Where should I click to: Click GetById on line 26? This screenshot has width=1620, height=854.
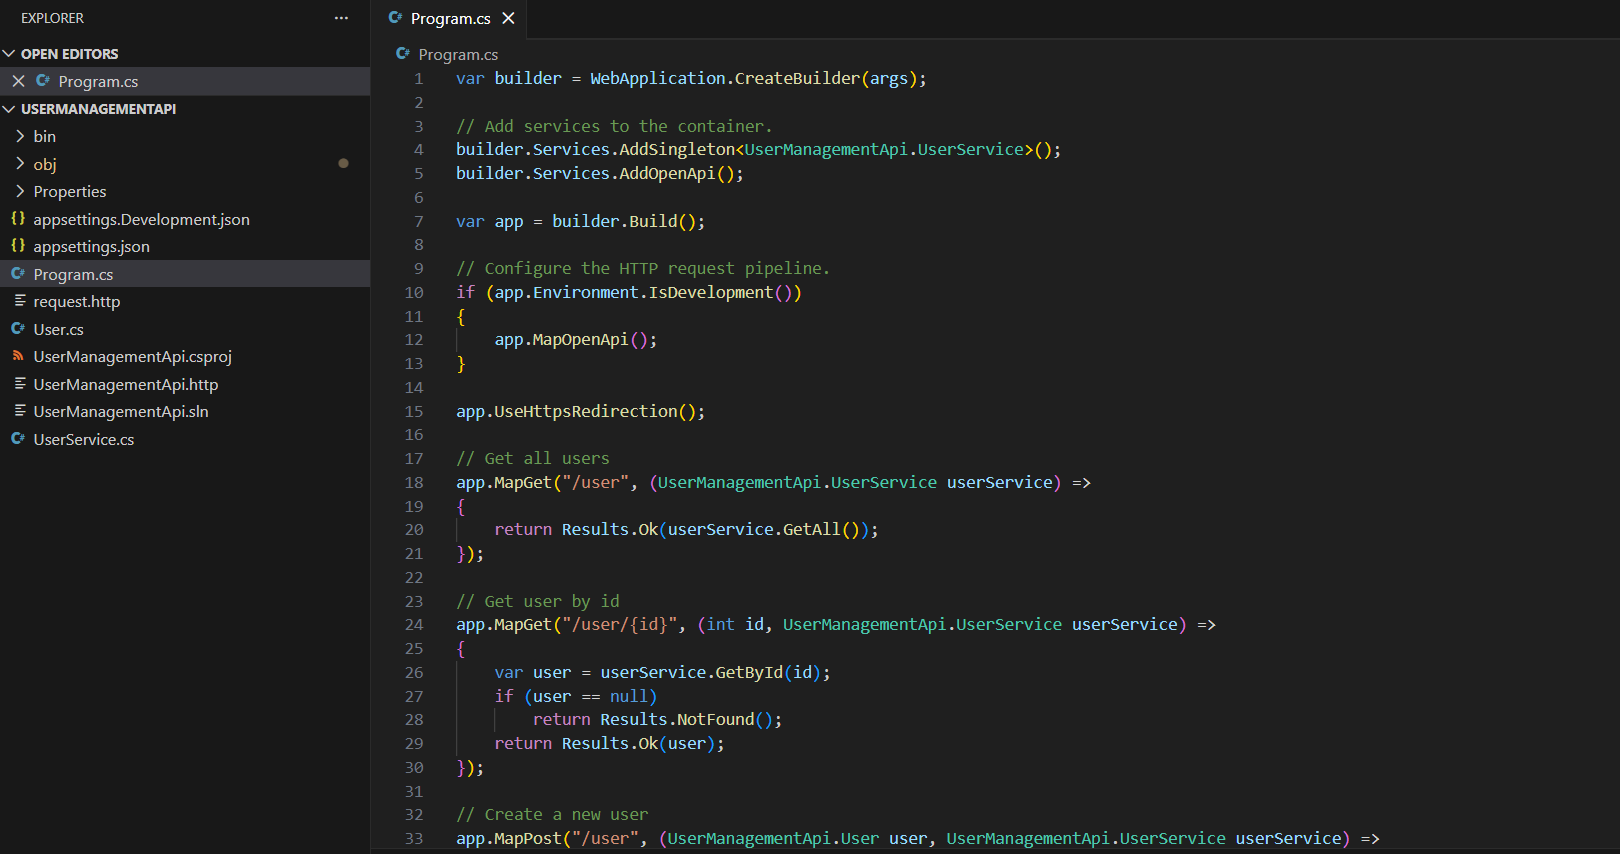[x=749, y=673]
